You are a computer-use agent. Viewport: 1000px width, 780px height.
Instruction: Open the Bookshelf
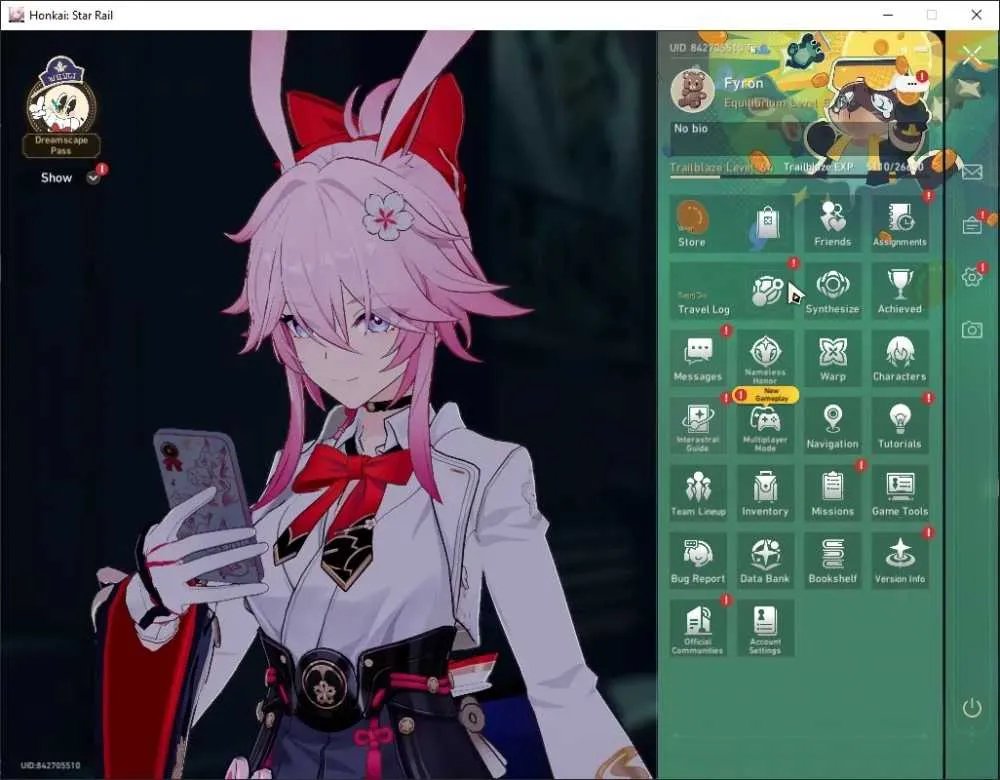pyautogui.click(x=832, y=561)
